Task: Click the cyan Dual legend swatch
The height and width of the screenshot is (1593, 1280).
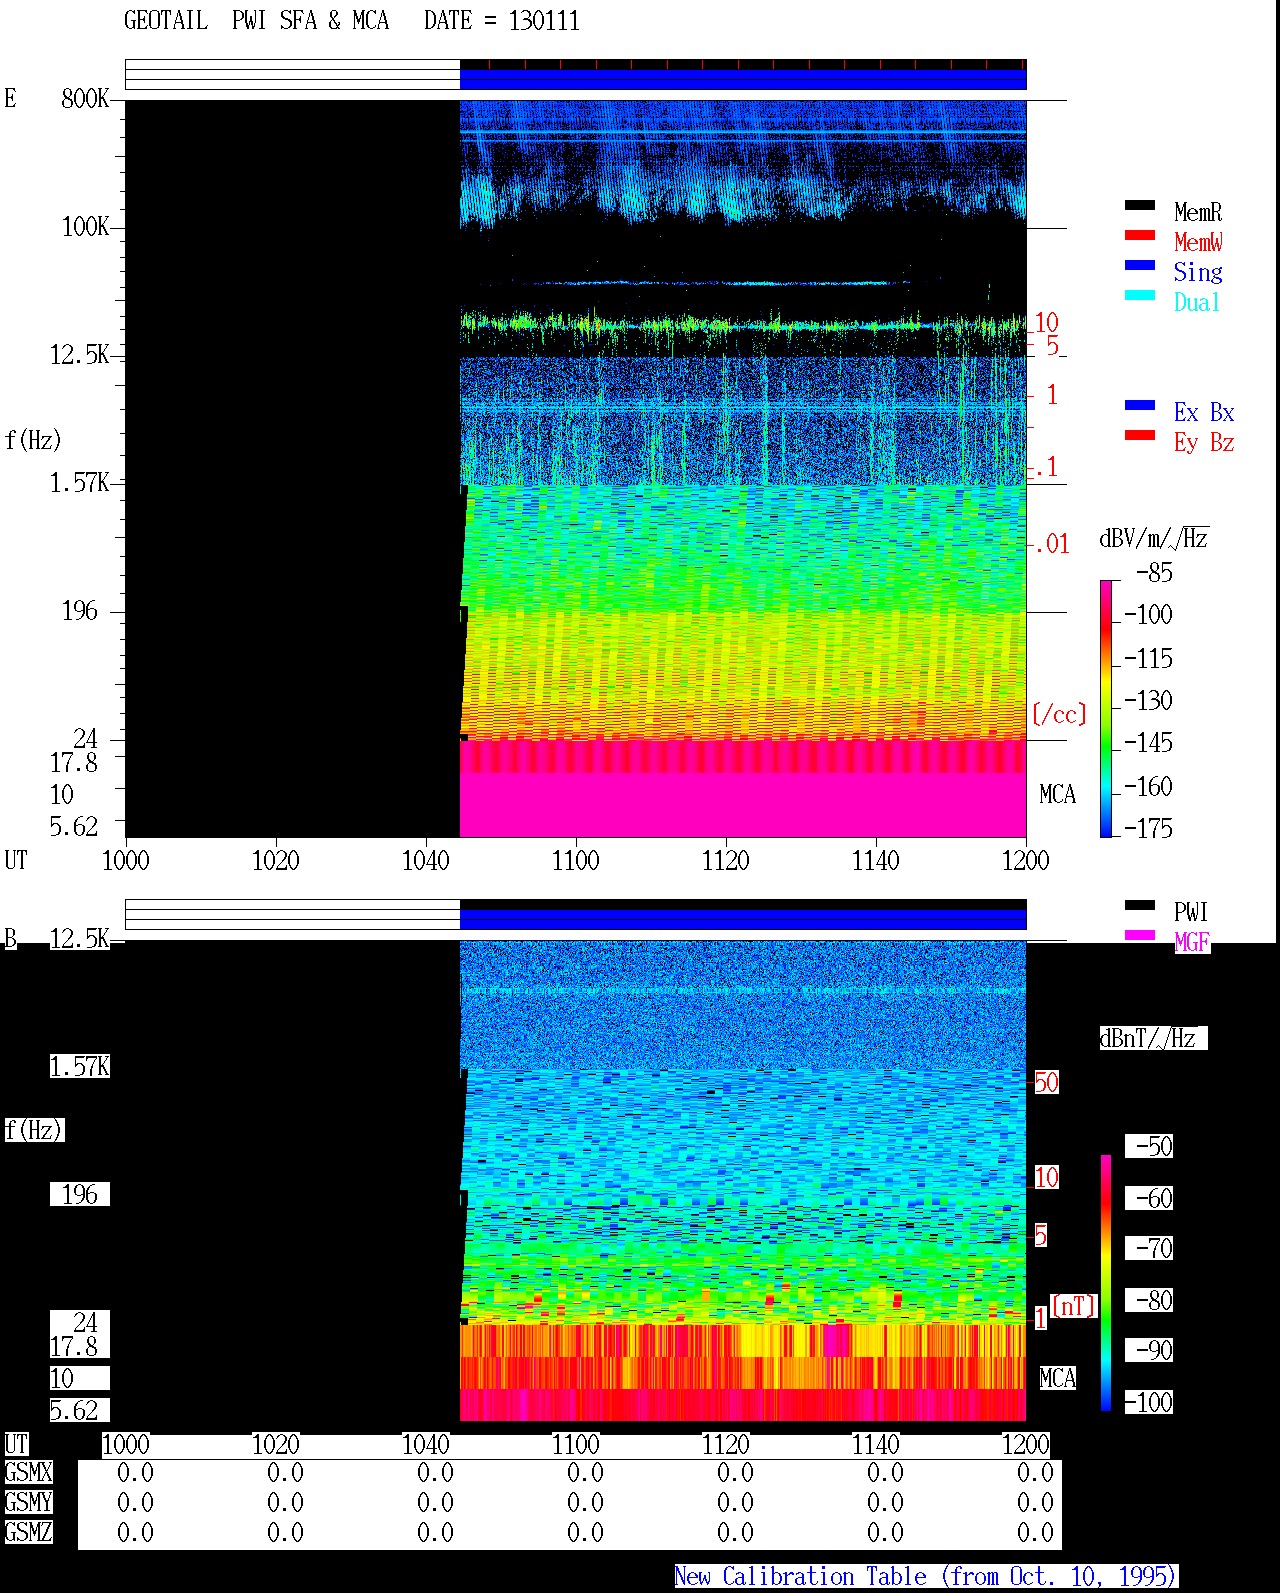Action: [1140, 296]
